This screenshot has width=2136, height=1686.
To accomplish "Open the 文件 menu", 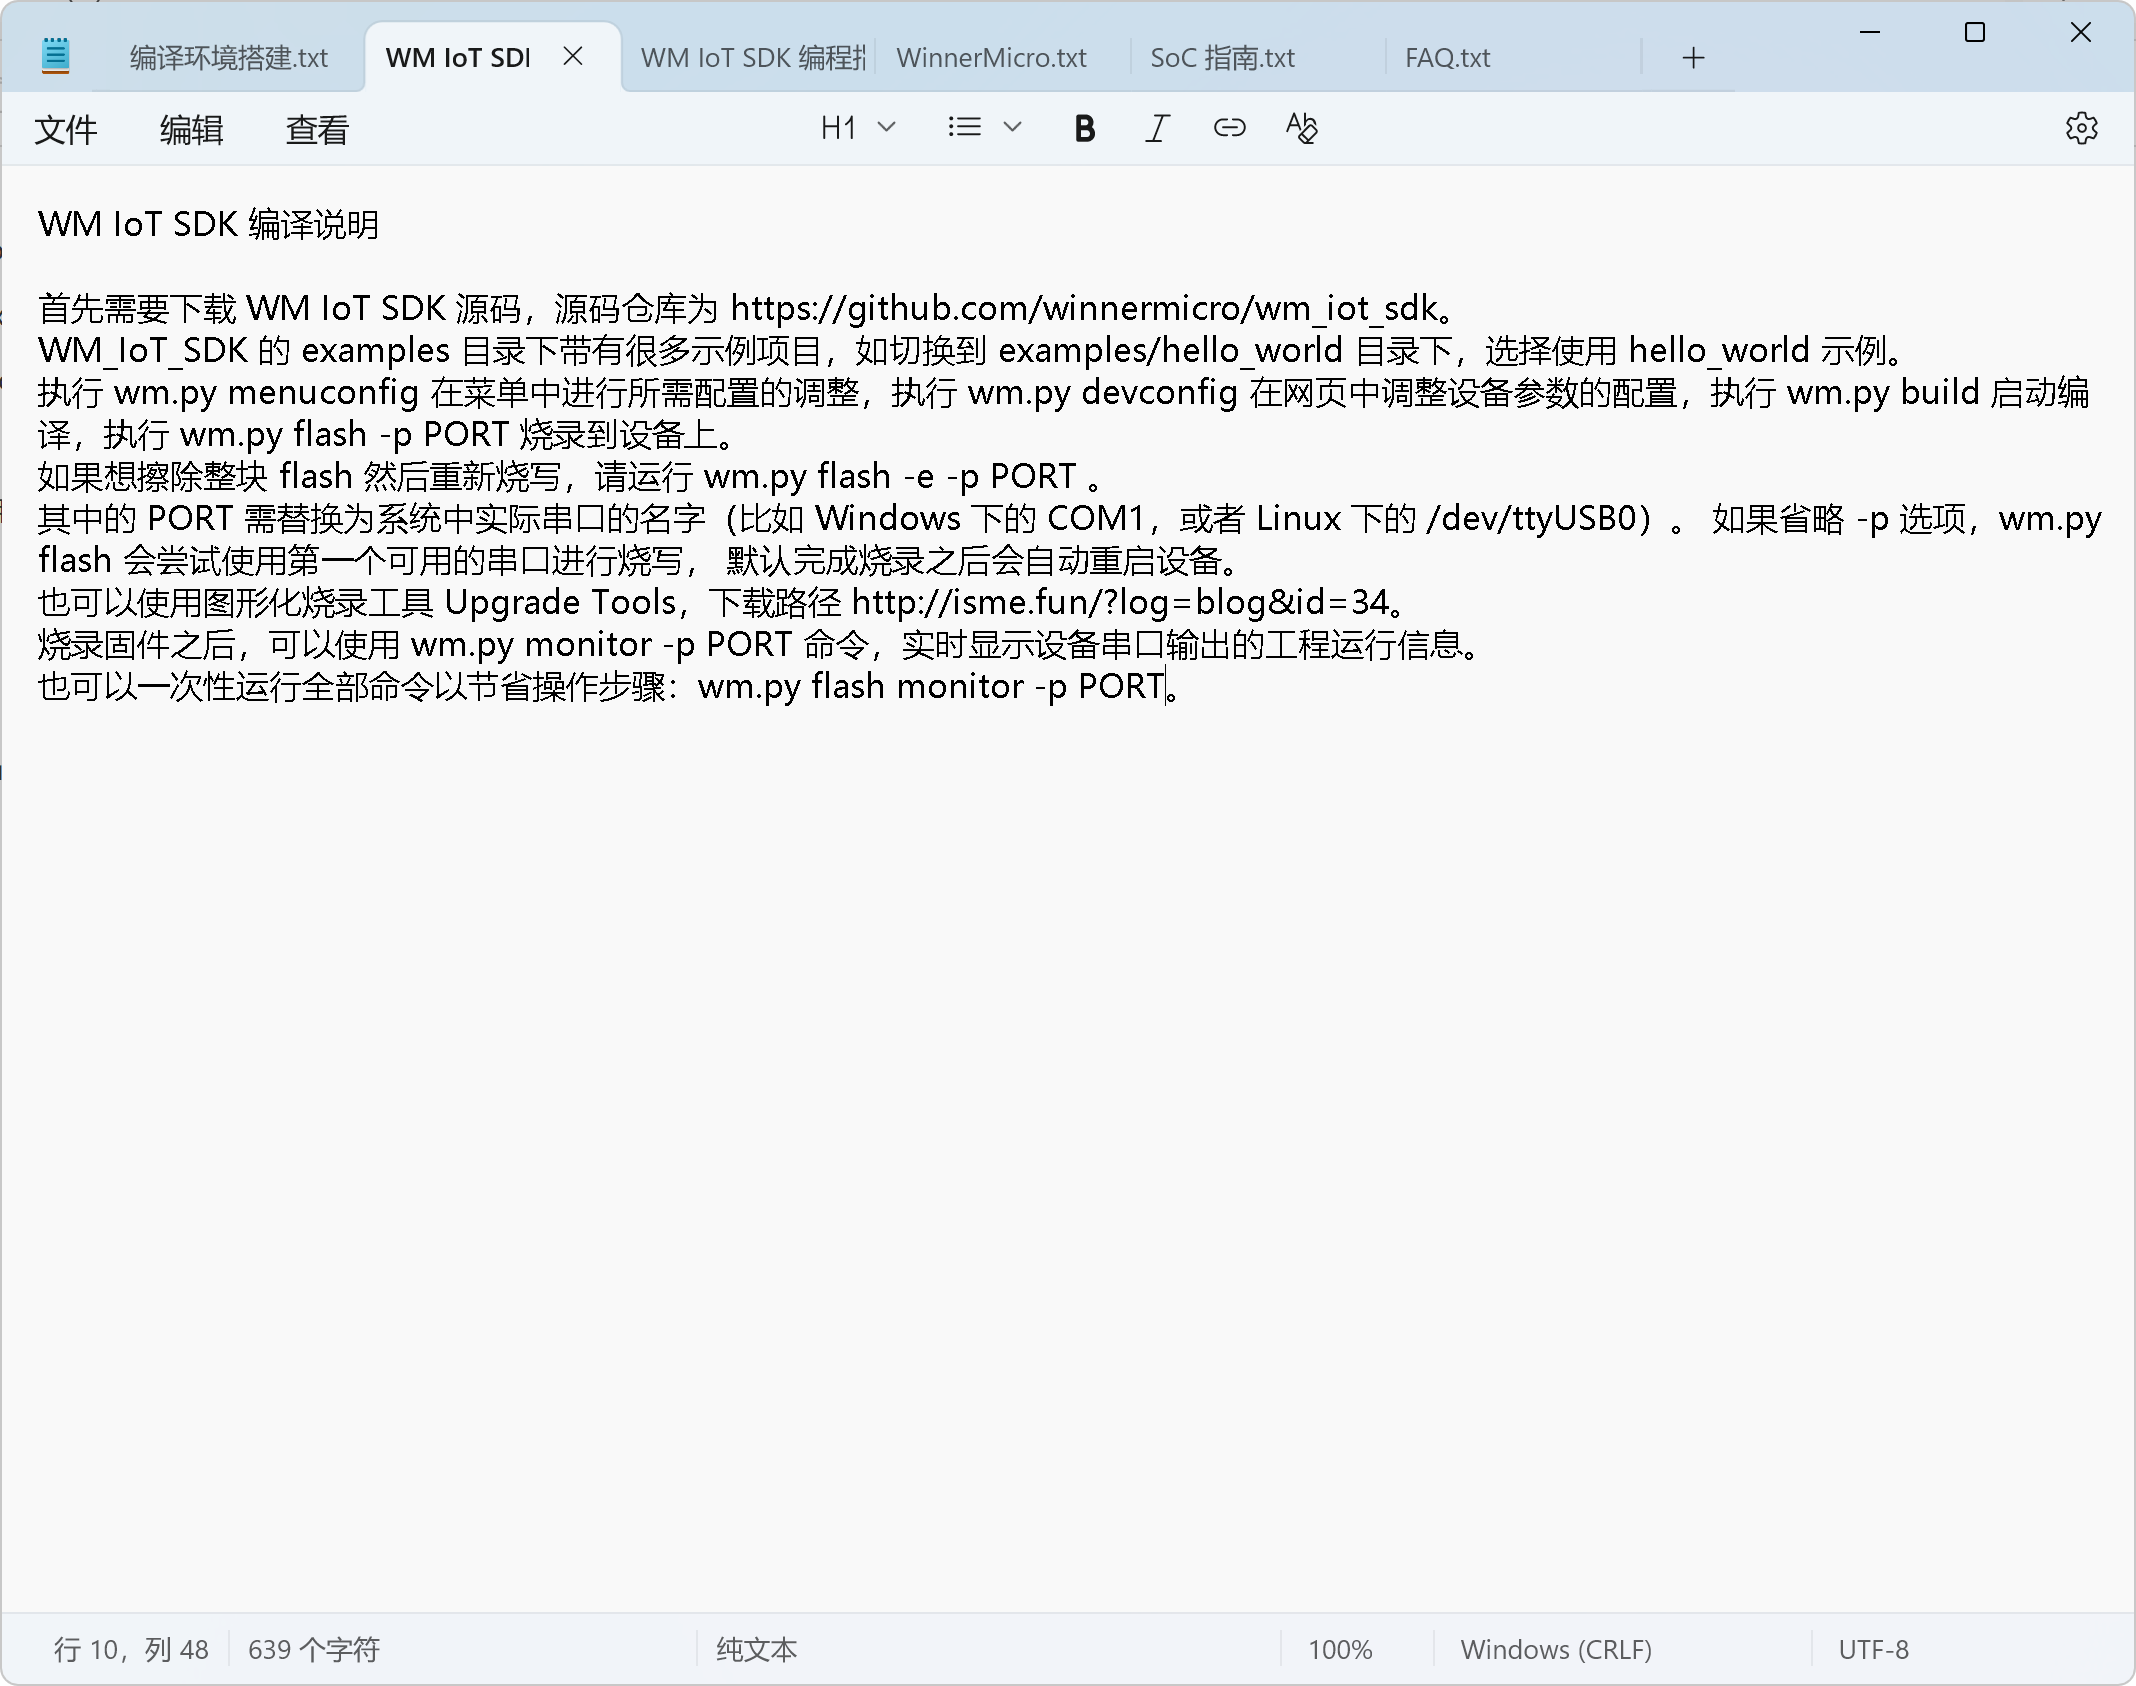I will 66,130.
